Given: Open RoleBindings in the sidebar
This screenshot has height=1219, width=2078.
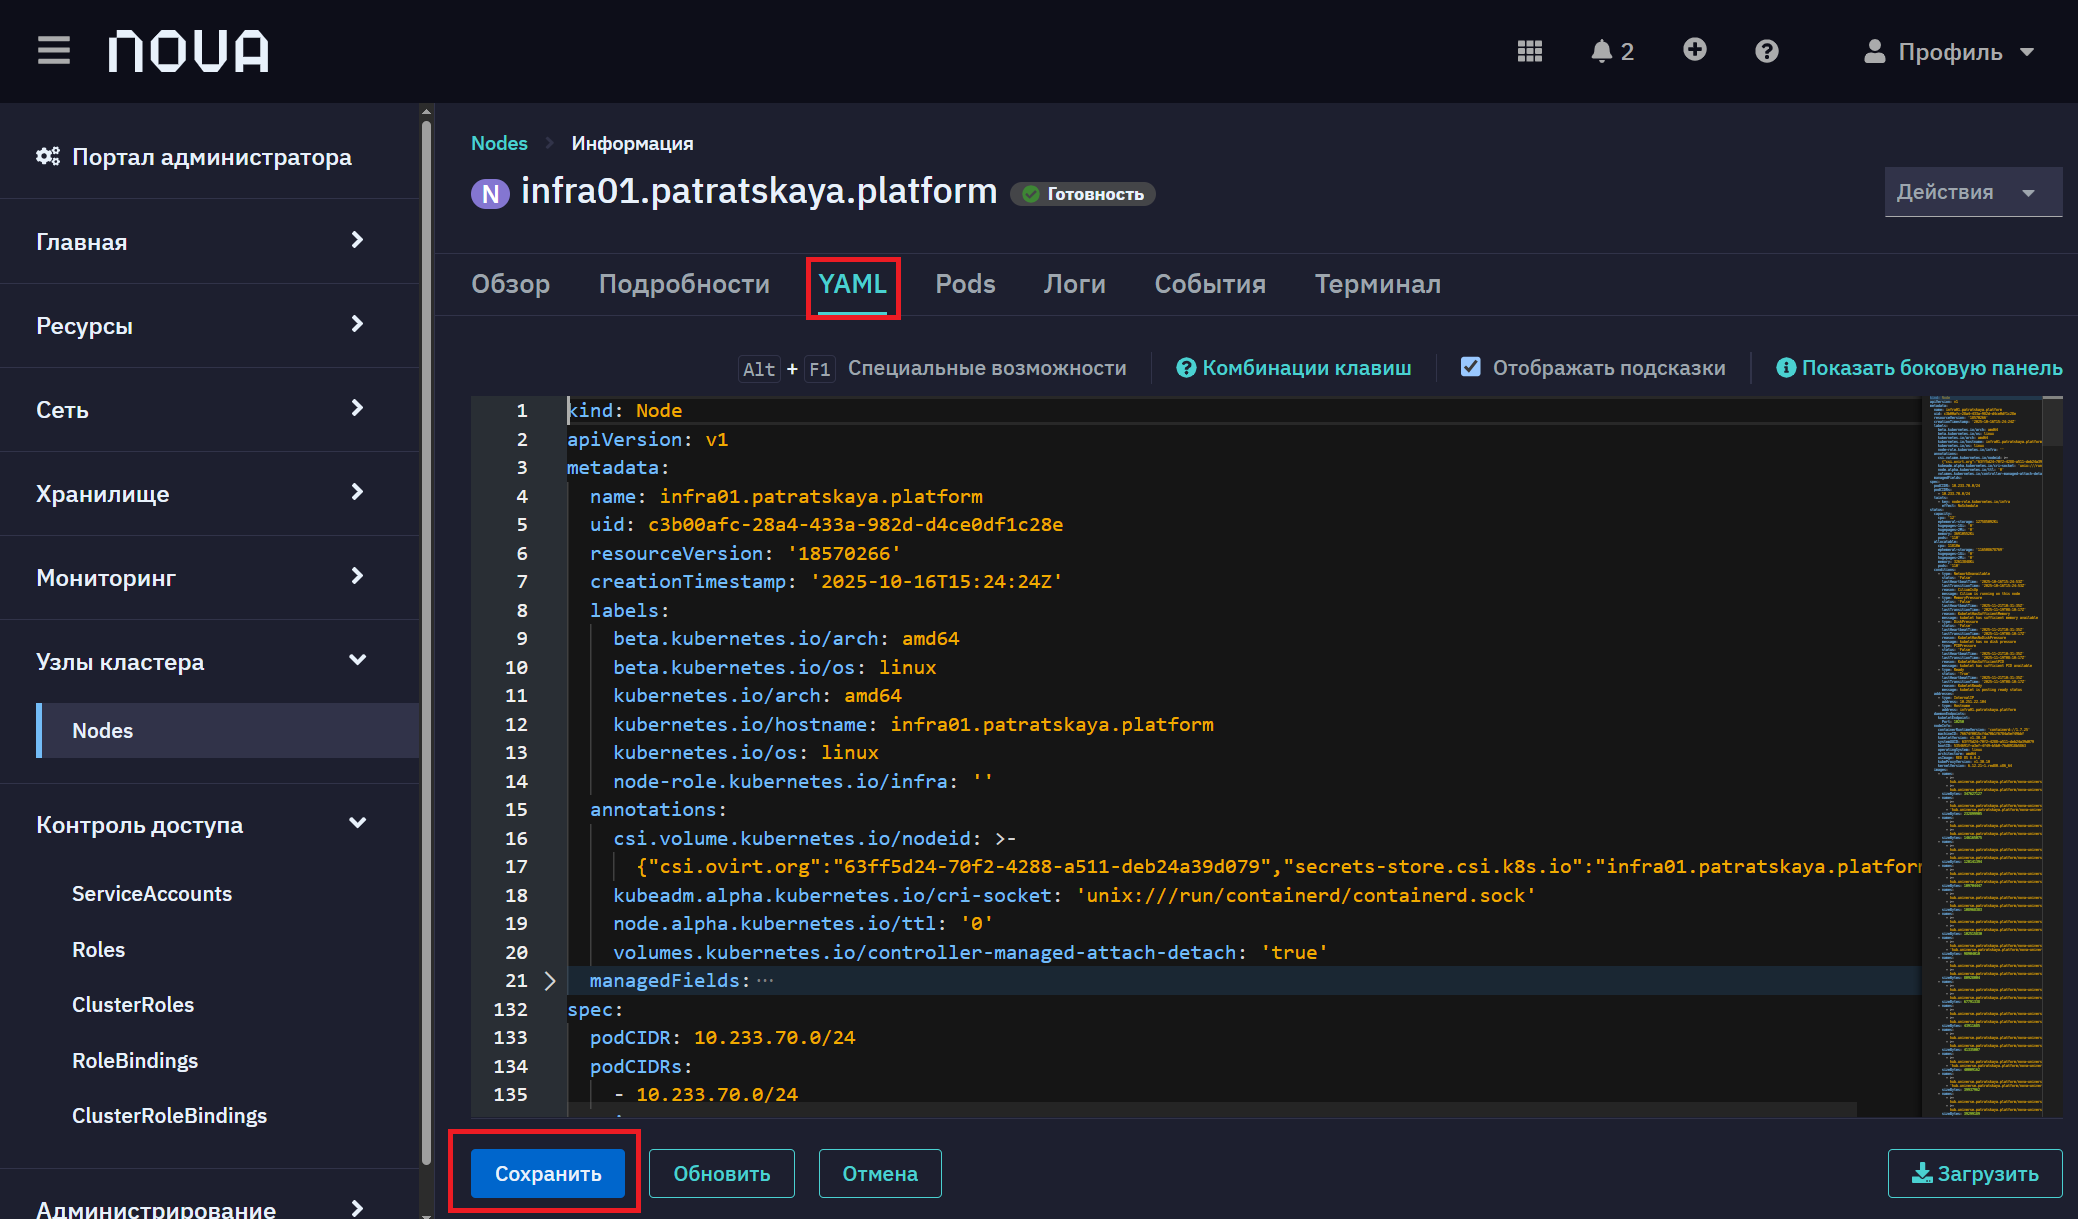Looking at the screenshot, I should point(135,1061).
